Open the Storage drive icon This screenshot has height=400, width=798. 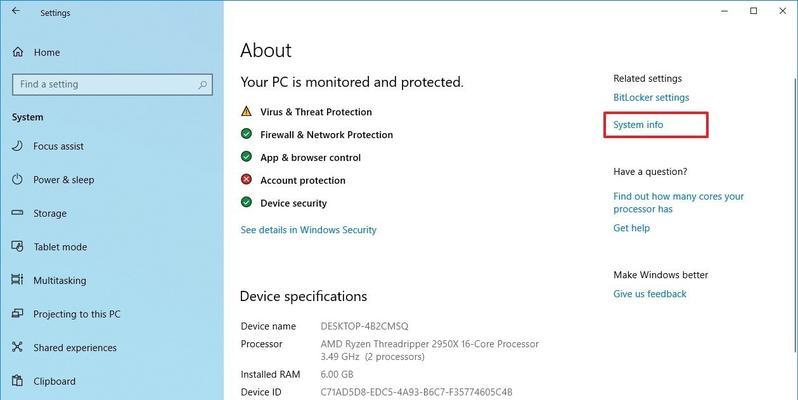17,213
